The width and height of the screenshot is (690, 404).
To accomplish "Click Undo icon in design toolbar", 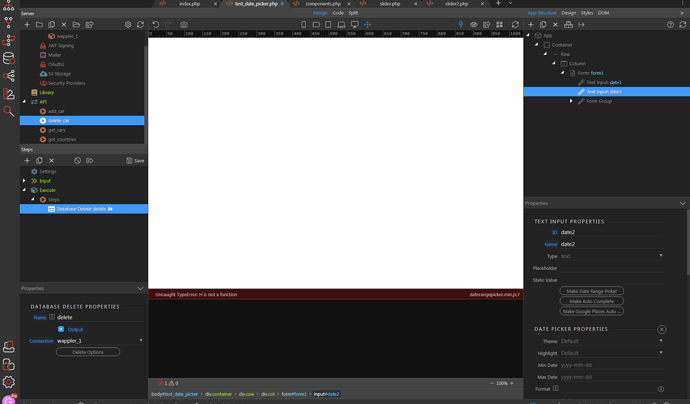I will [156, 25].
